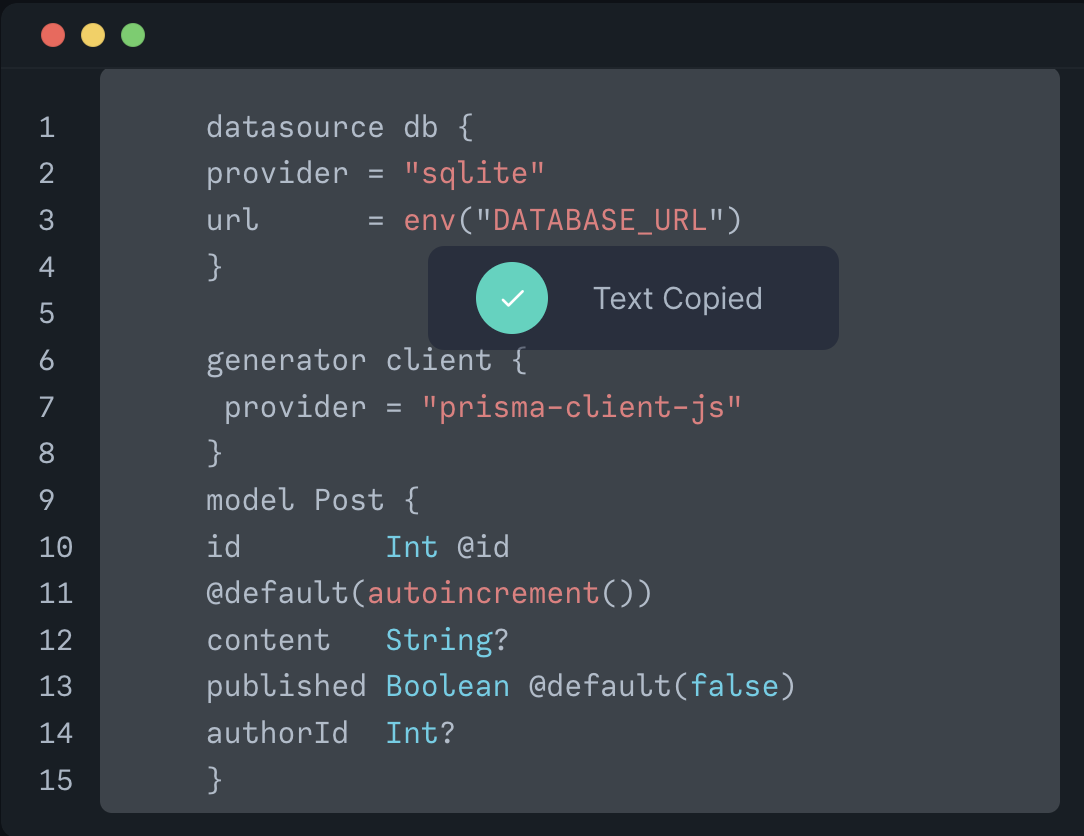Viewport: 1084px width, 836px height.
Task: Place cursor on the autoincrement function
Action: 483,593
